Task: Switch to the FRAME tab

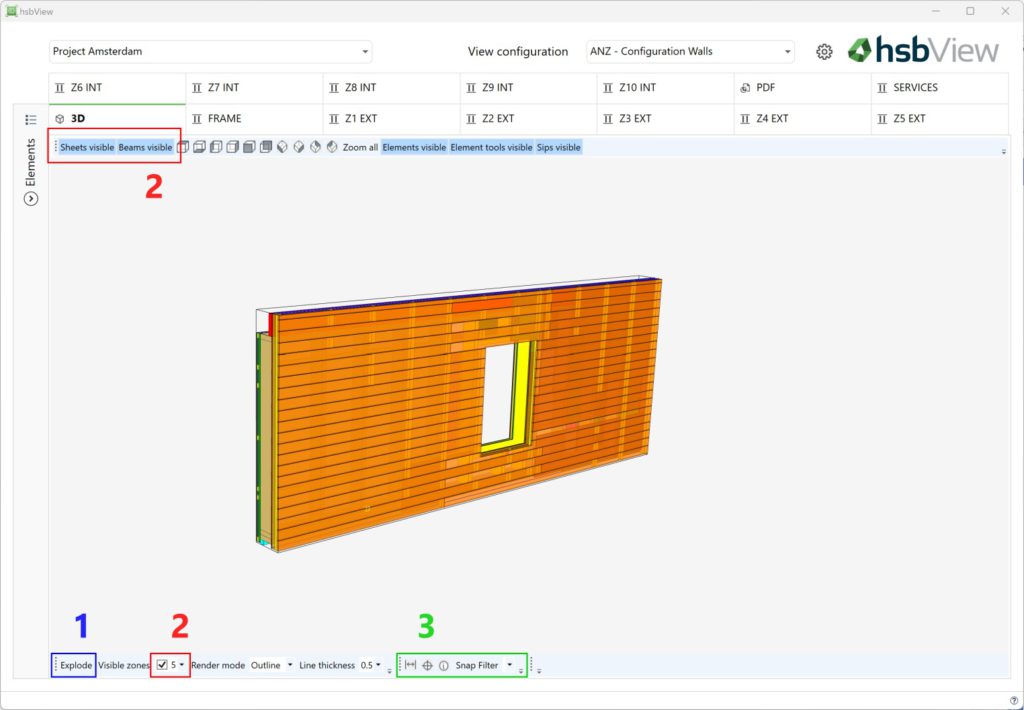Action: pyautogui.click(x=255, y=119)
